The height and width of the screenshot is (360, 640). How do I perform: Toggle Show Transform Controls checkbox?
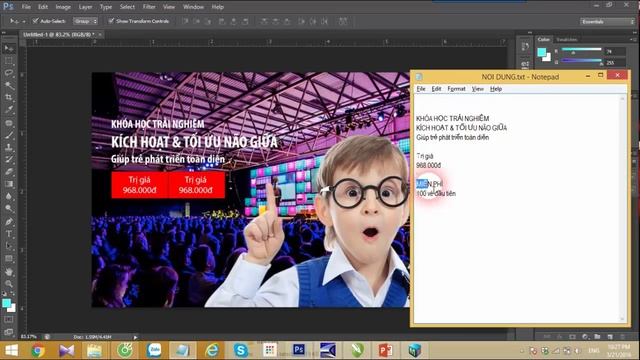[x=111, y=21]
